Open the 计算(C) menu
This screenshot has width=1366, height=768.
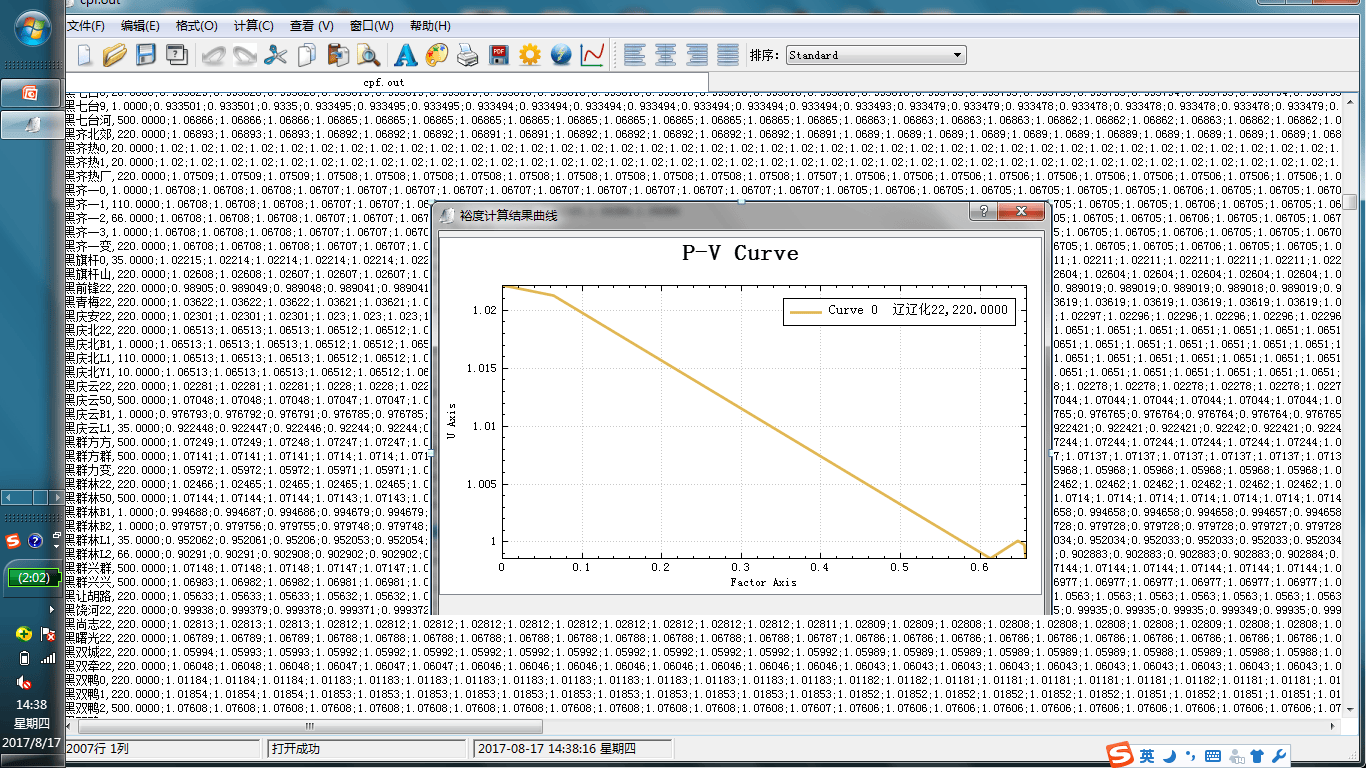point(253,26)
